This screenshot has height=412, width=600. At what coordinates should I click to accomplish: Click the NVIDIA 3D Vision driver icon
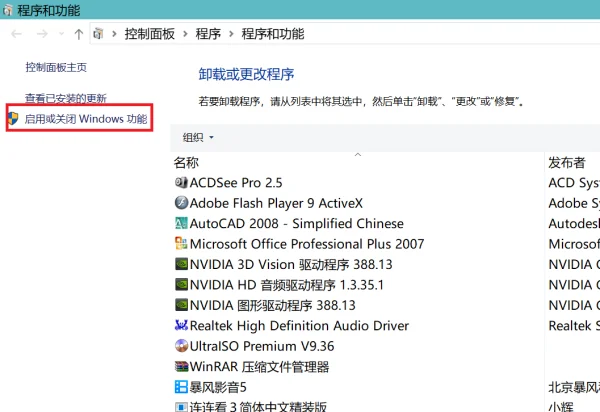click(x=181, y=264)
